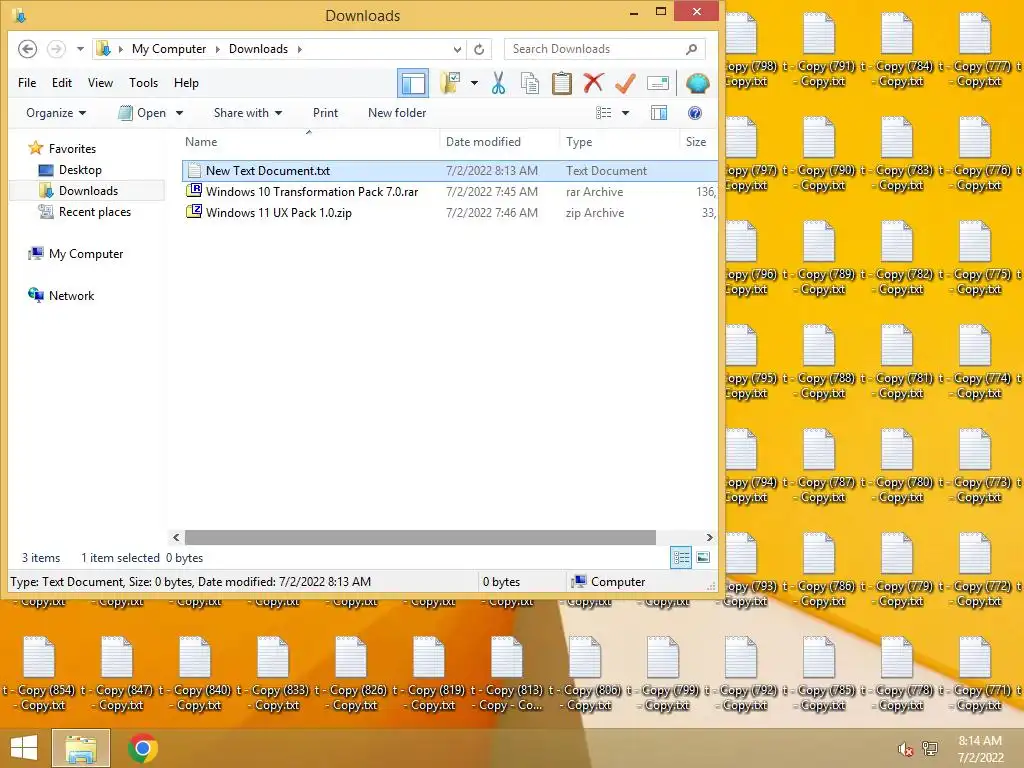Cut the selection with the scissors icon
This screenshot has width=1024, height=768.
click(498, 83)
